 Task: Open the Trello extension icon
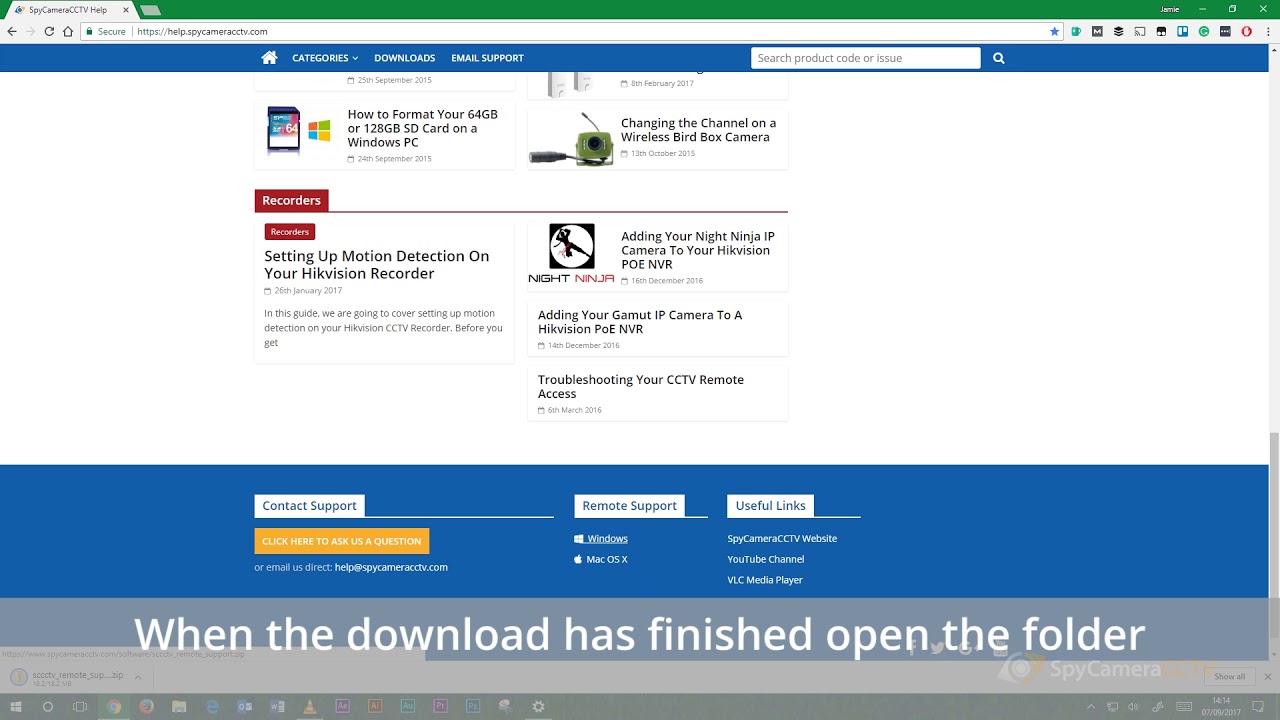click(x=1183, y=31)
